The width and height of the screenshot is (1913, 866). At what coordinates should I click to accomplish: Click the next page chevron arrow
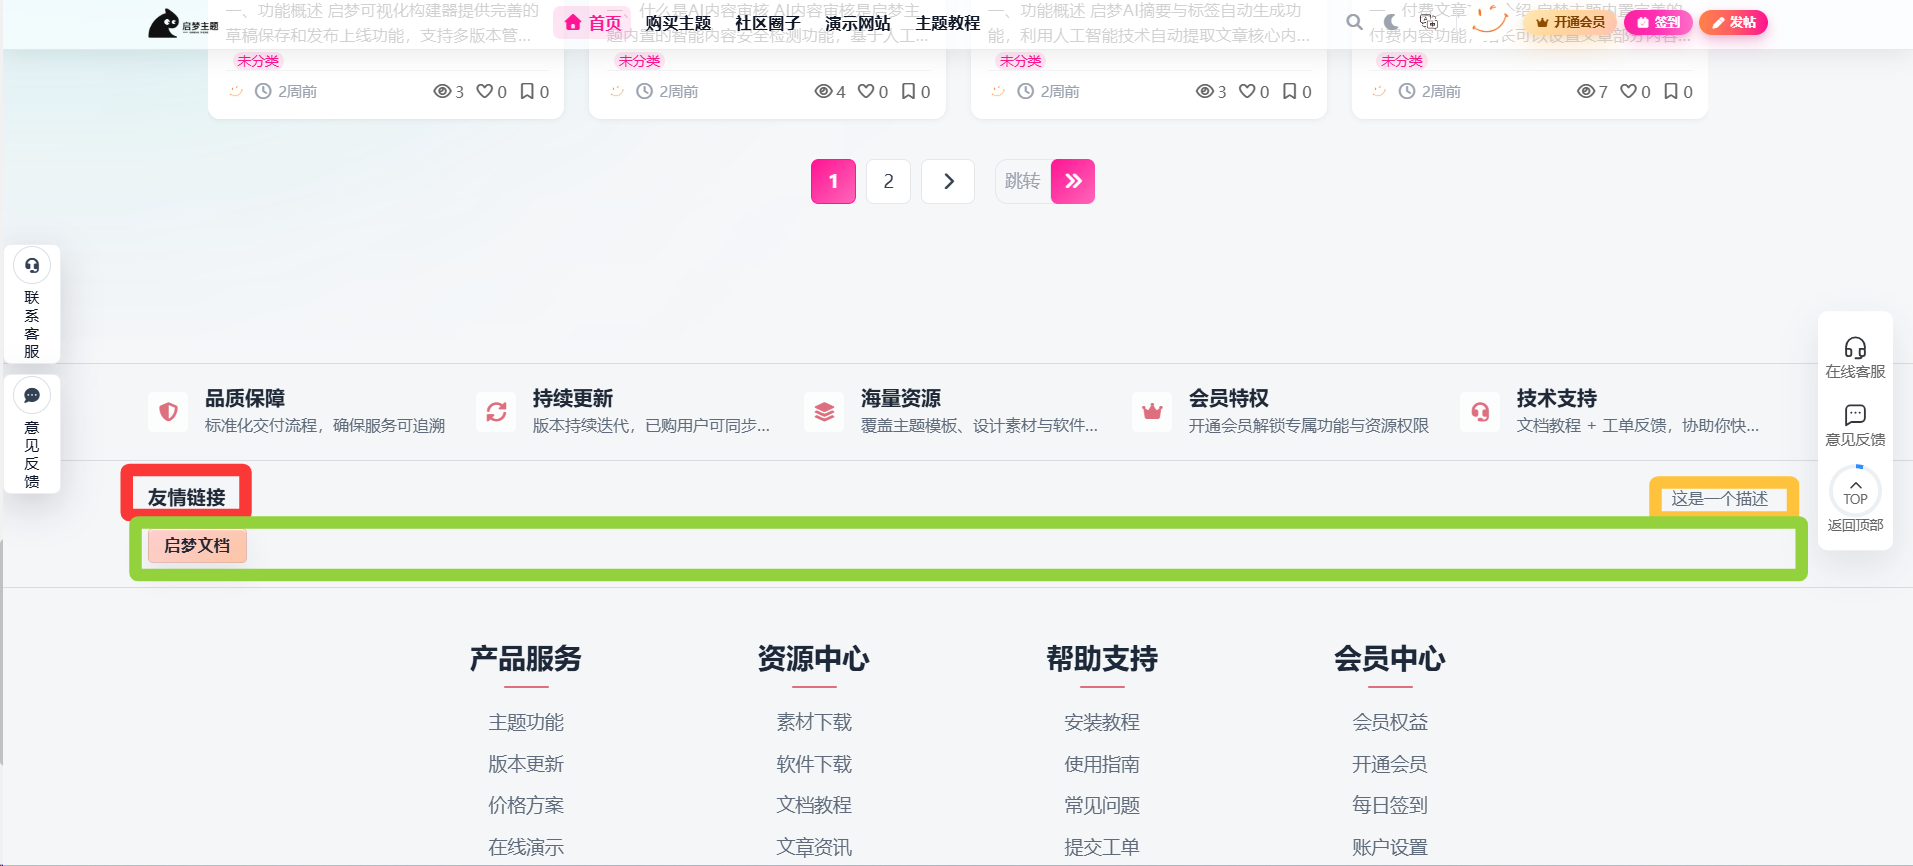click(x=948, y=181)
